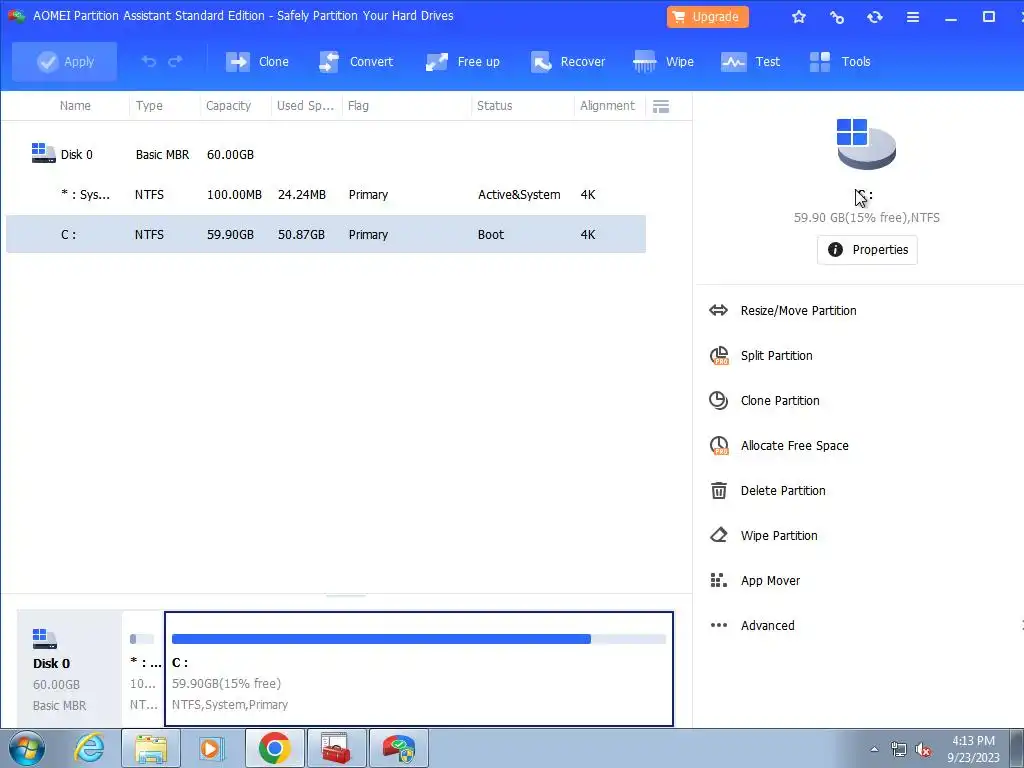Sort by the Status column header

(x=494, y=105)
